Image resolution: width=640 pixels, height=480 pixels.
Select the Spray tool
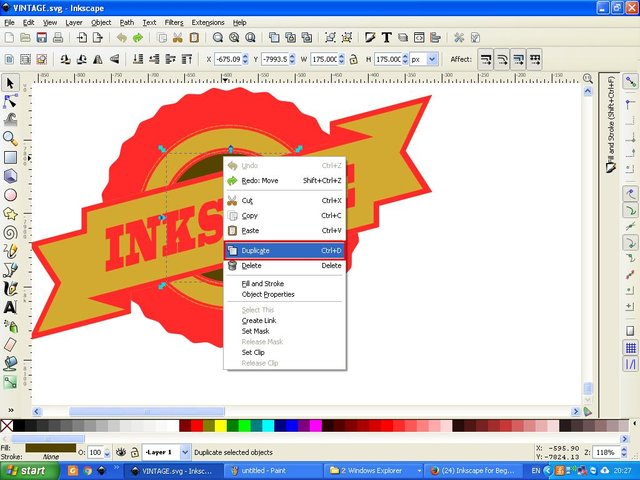point(10,326)
